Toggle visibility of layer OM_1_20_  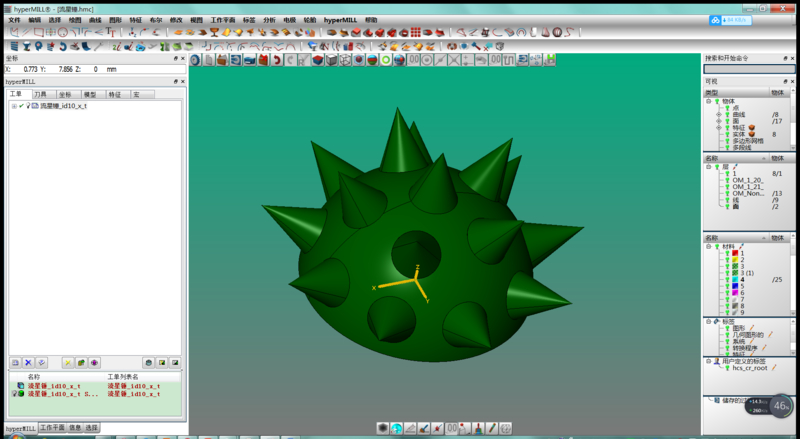pyautogui.click(x=728, y=180)
